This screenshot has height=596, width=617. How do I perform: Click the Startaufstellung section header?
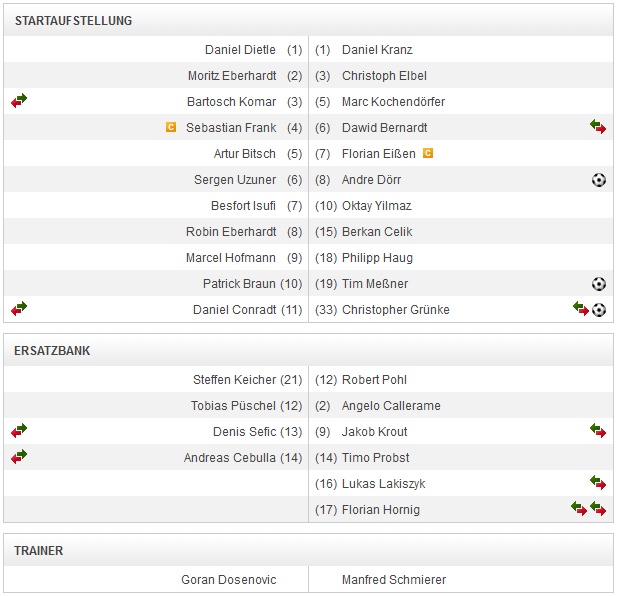(73, 21)
